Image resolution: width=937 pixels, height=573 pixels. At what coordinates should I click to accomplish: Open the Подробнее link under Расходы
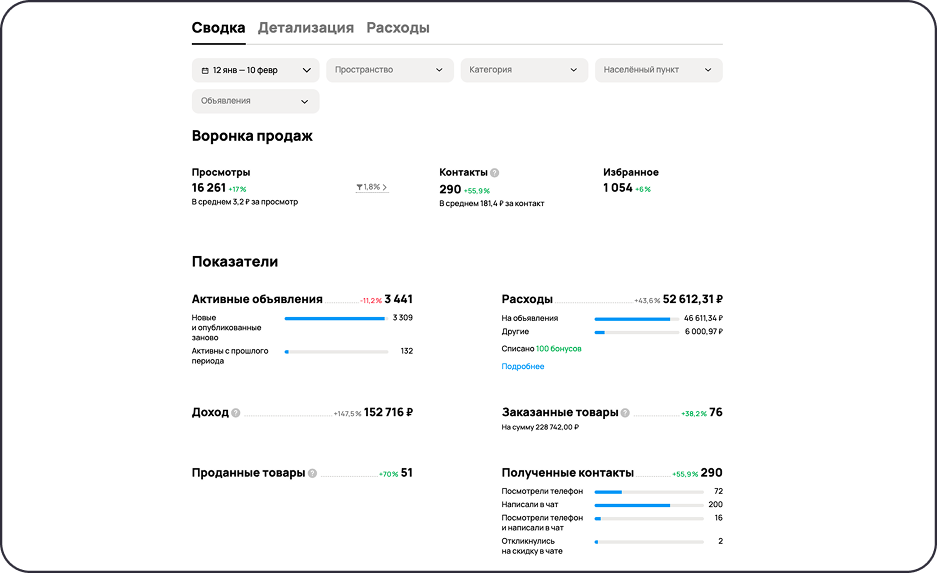tap(523, 366)
